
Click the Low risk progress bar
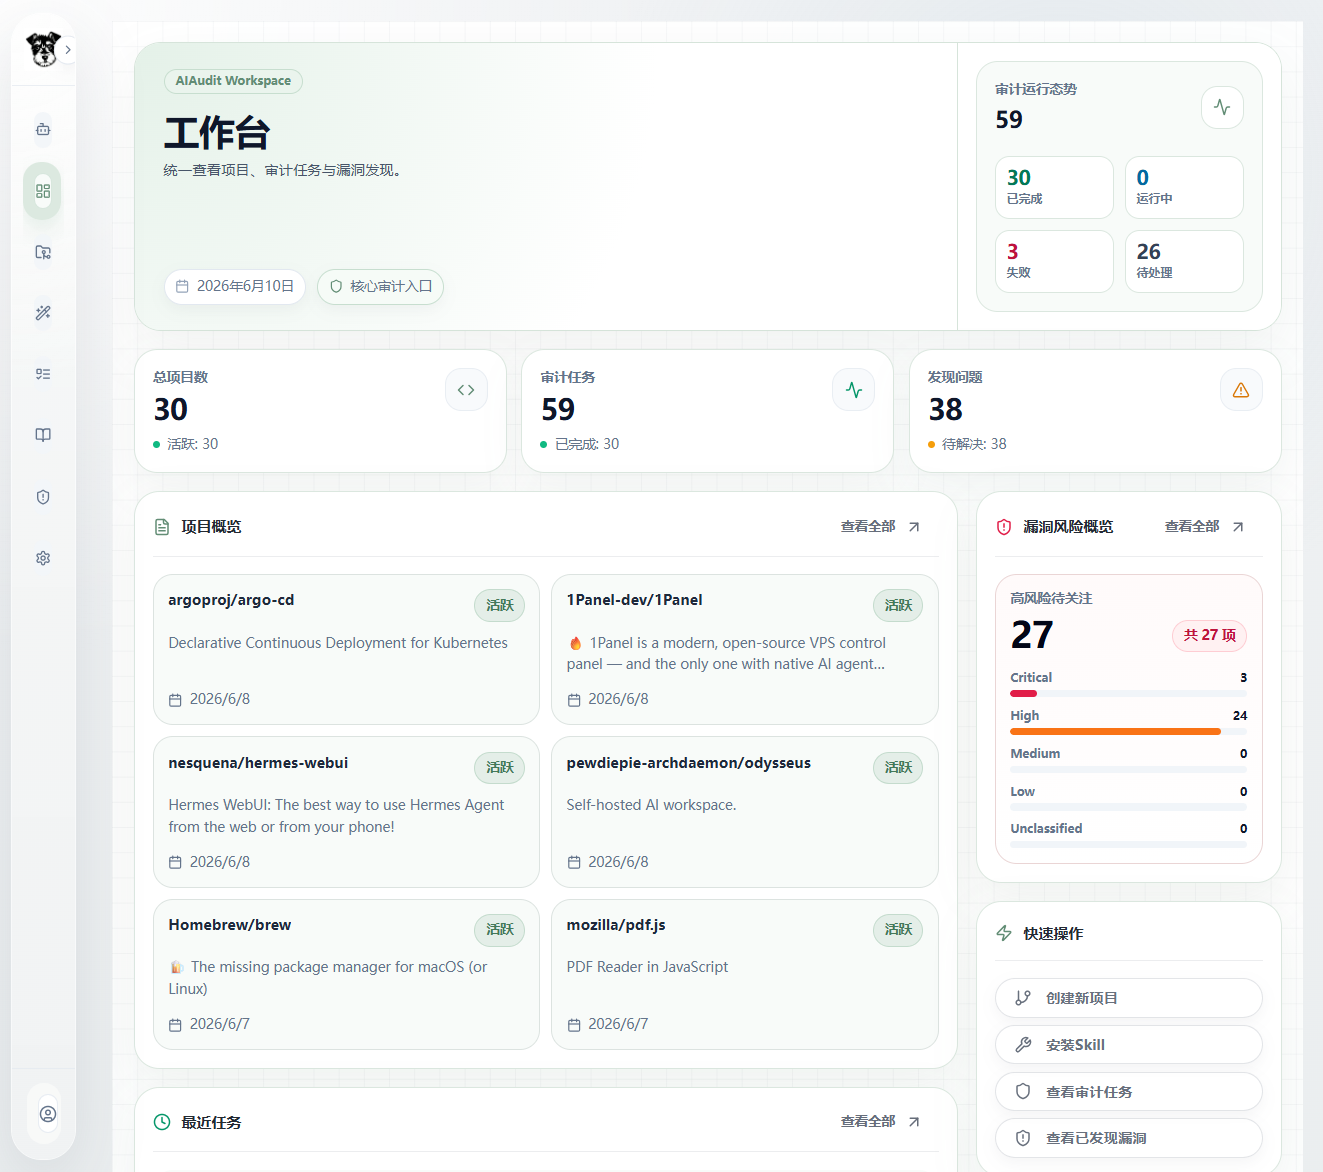(1128, 807)
